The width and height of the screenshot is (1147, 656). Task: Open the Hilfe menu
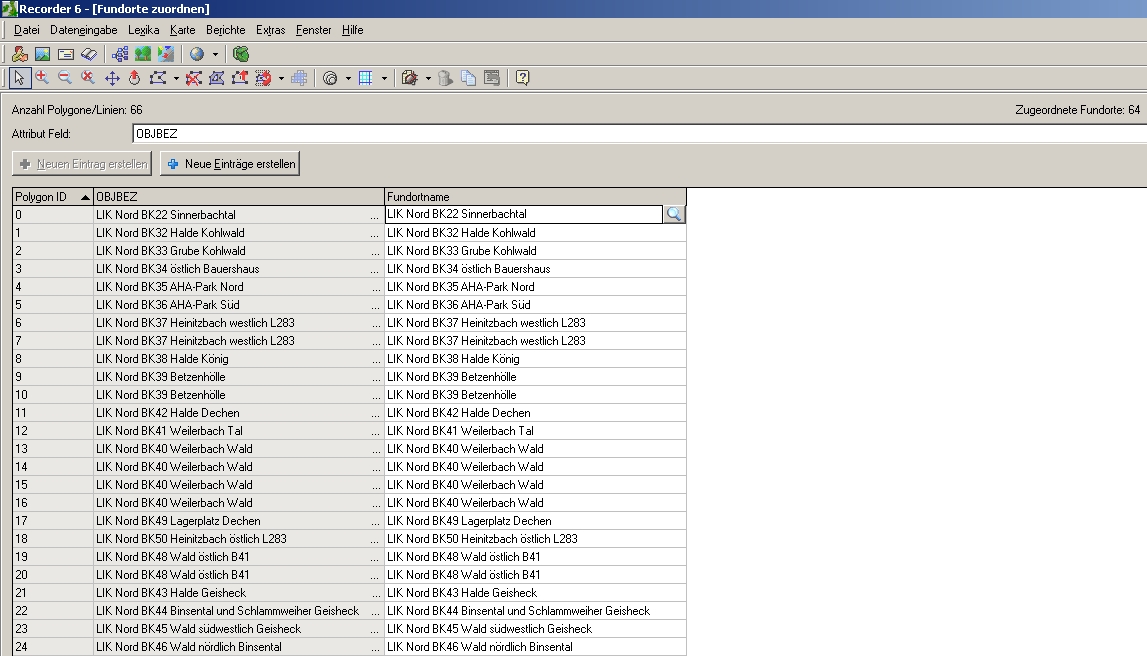(352, 30)
